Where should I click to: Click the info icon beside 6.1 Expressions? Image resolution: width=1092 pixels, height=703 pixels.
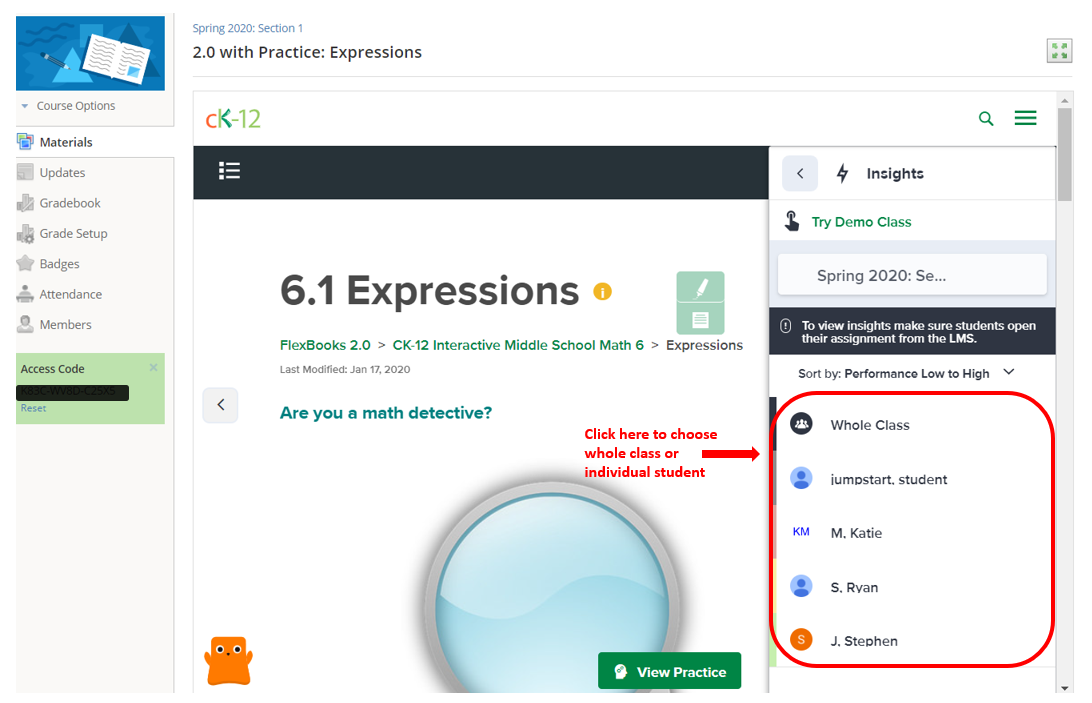point(602,291)
